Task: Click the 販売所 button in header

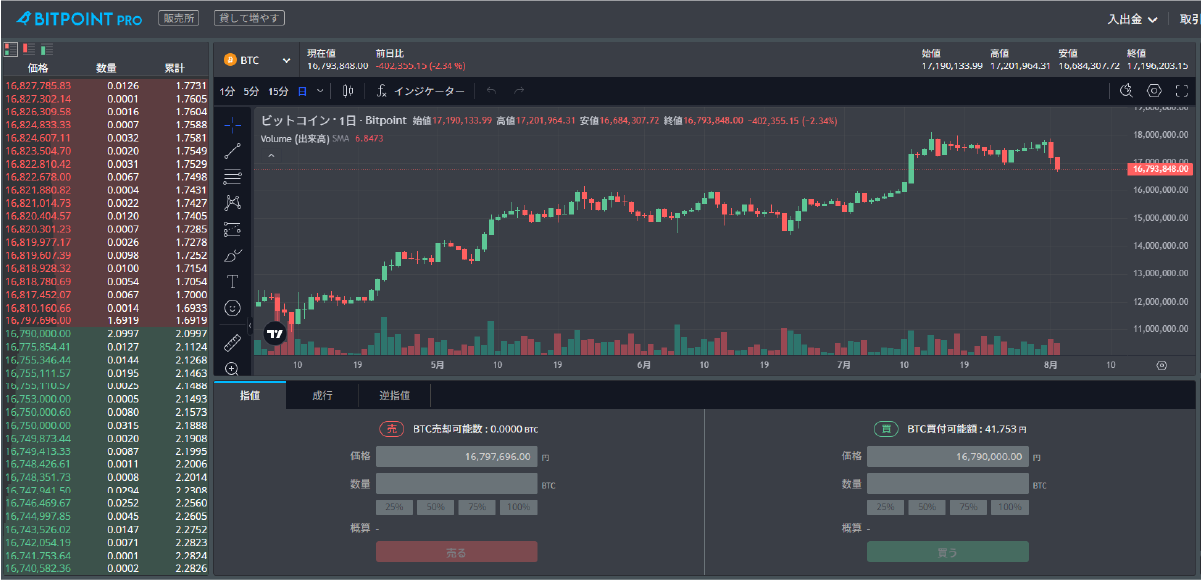Action: click(180, 19)
